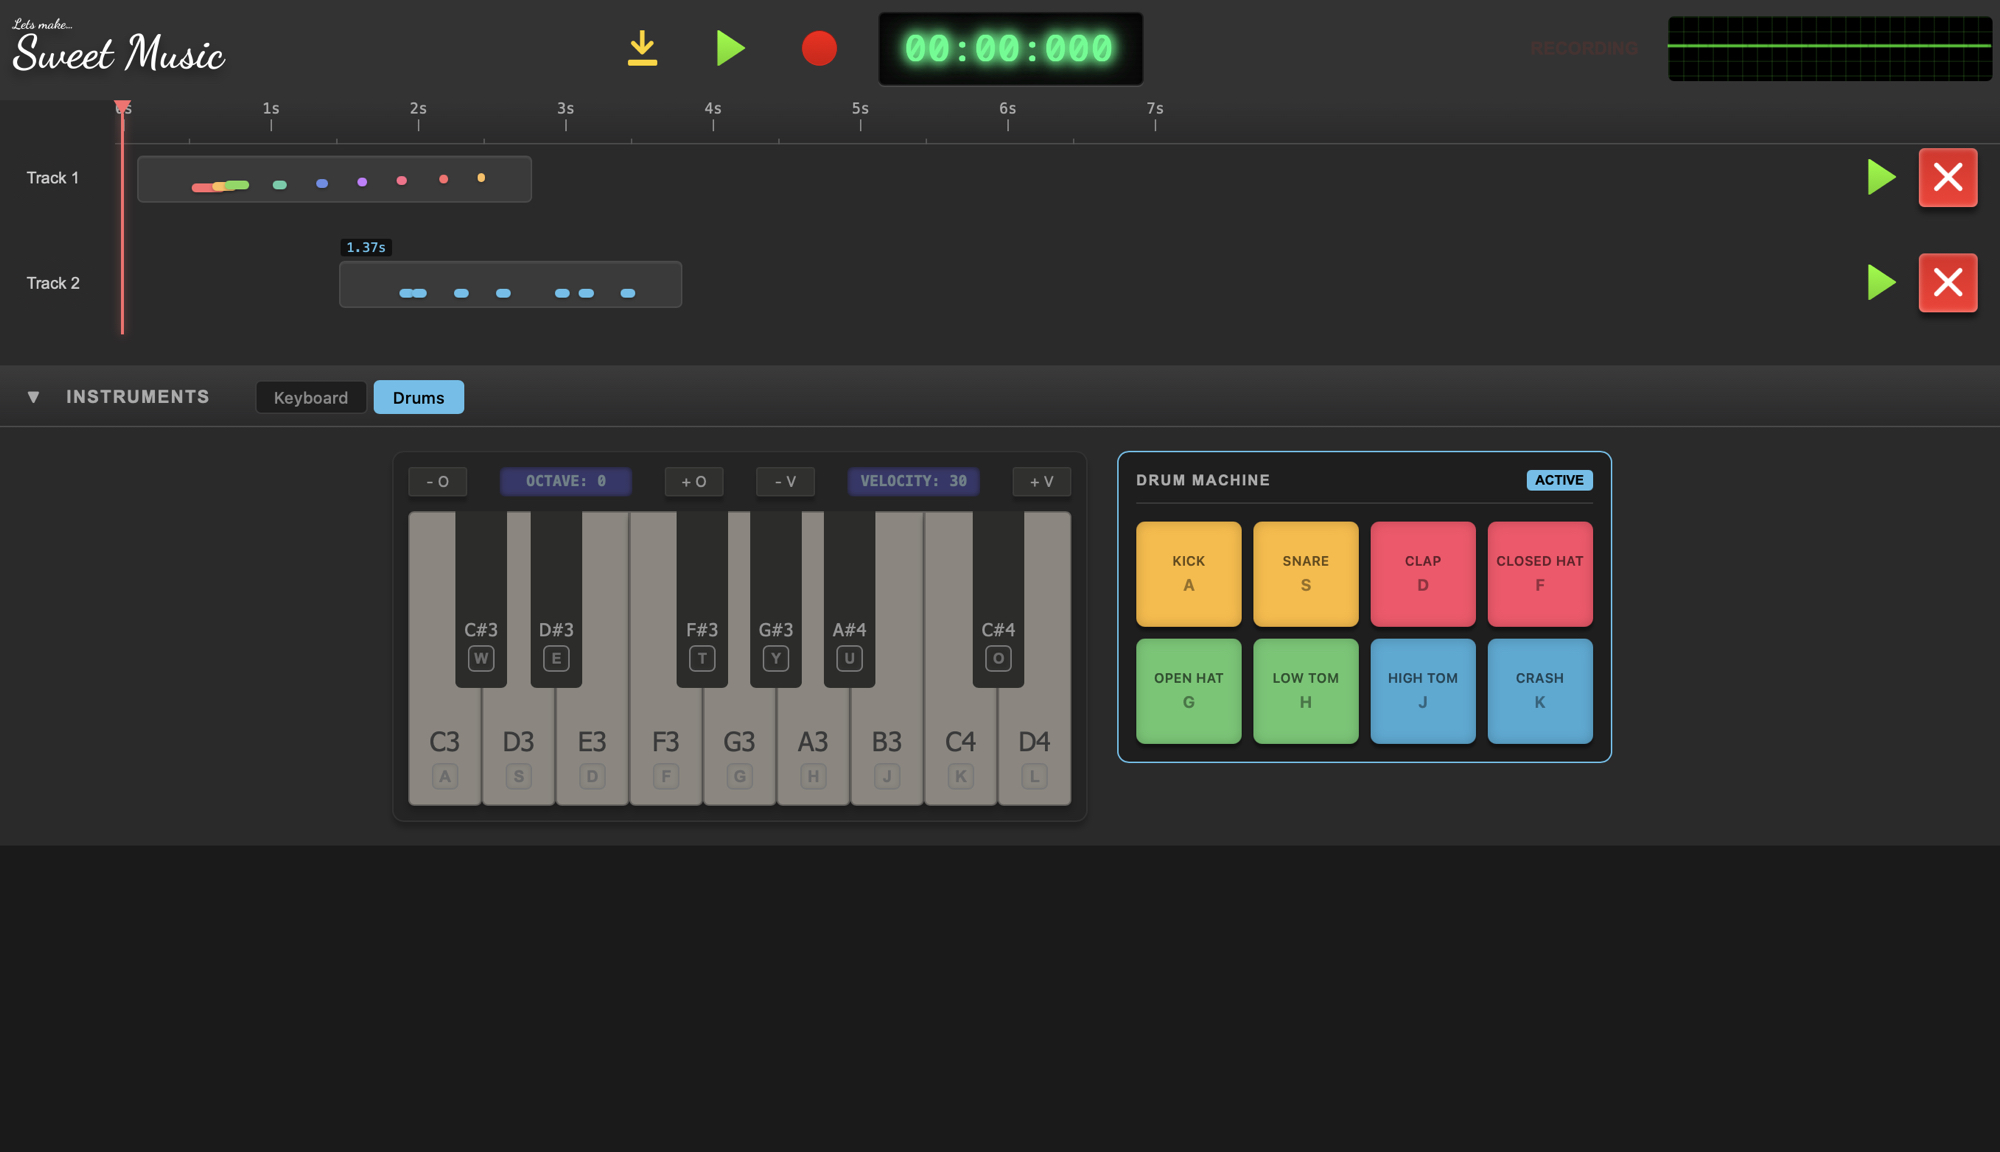This screenshot has width=2000, height=1152.
Task: Lower velocity with the -V button
Action: click(785, 481)
